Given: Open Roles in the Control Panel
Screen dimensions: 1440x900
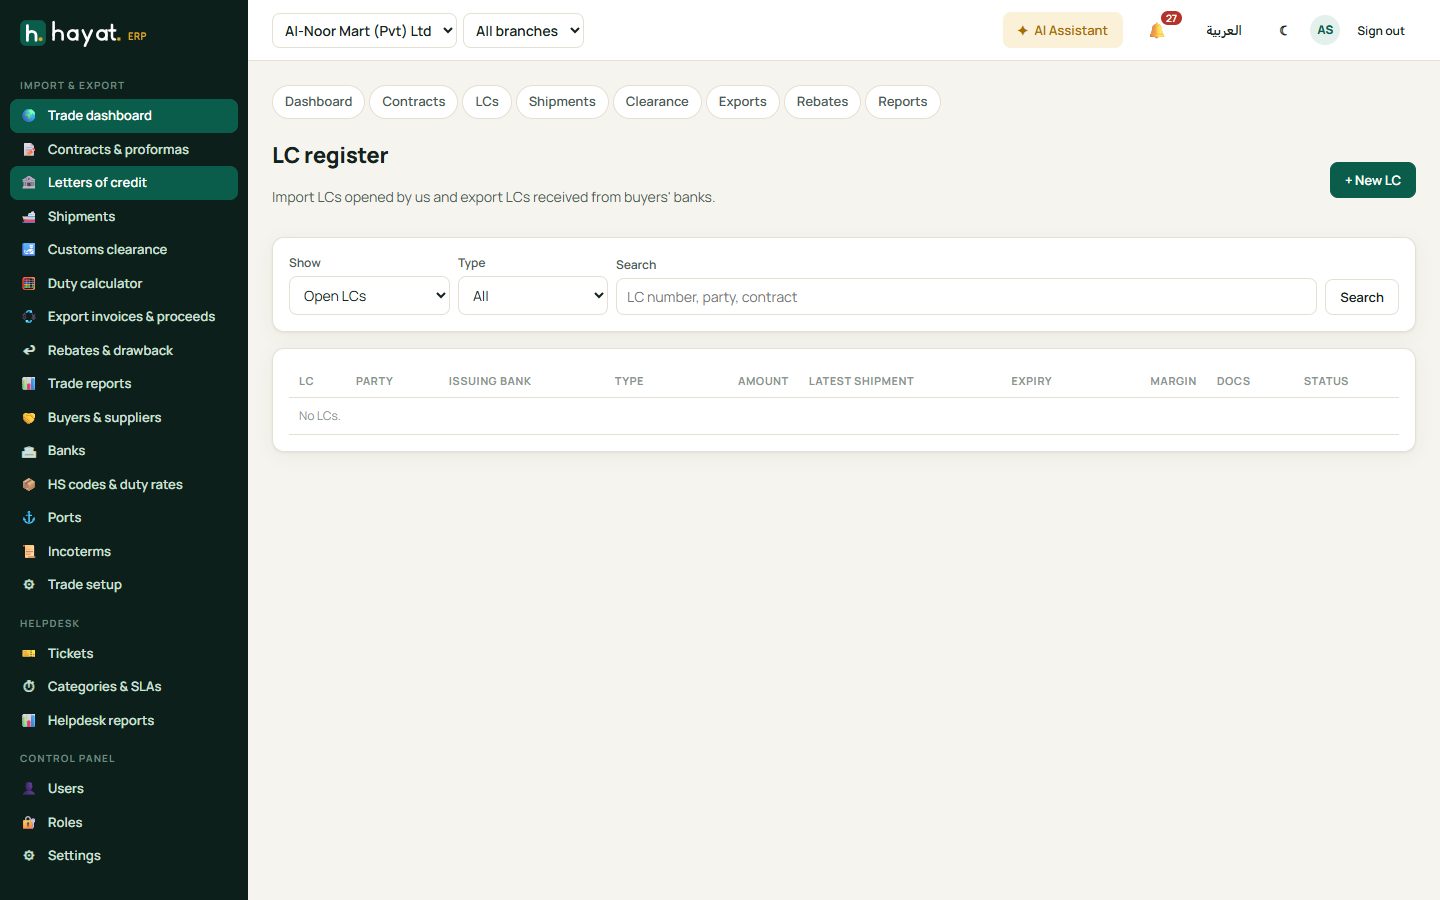Looking at the screenshot, I should coord(124,823).
